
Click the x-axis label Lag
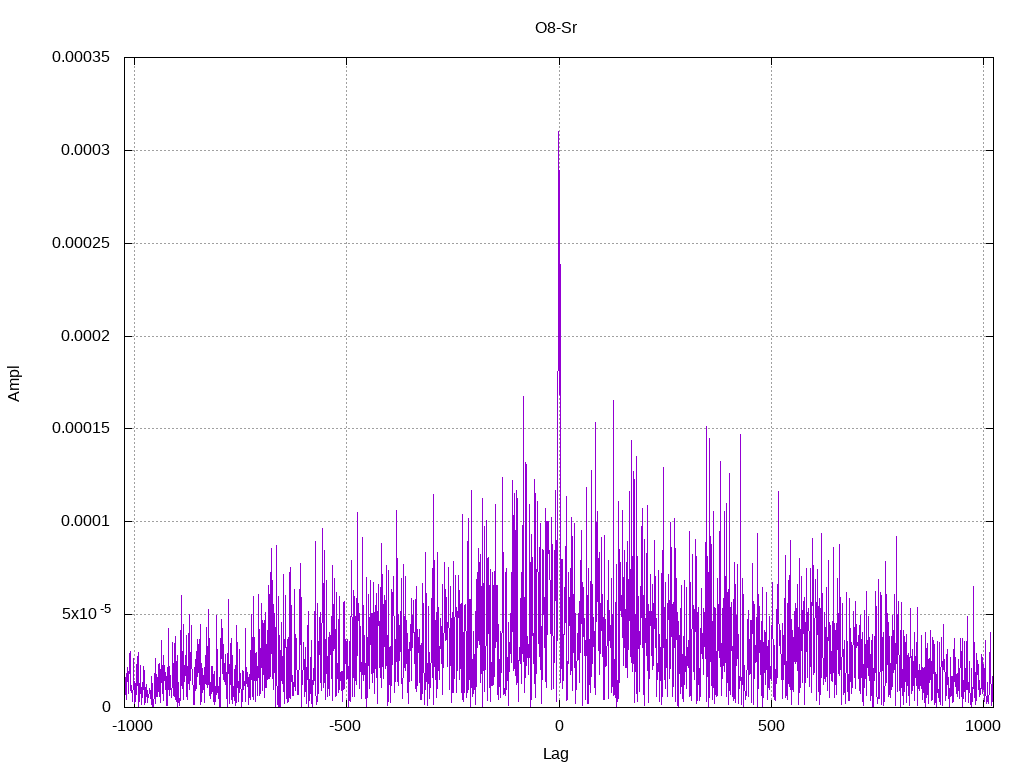(556, 754)
